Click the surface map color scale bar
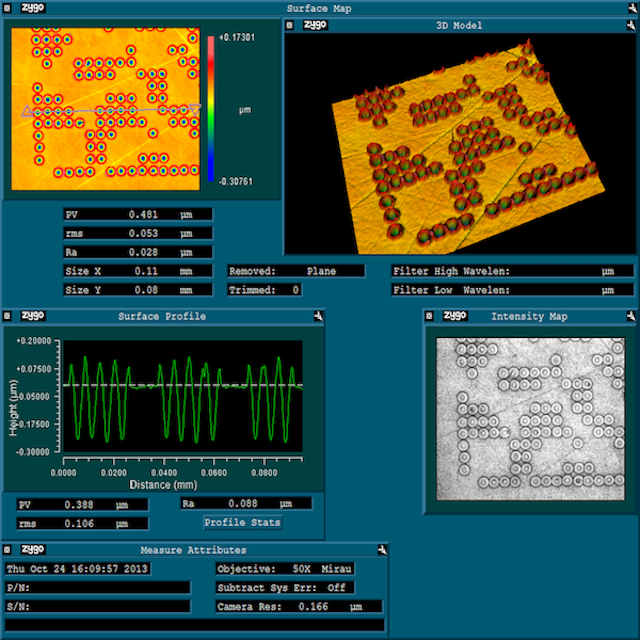 click(211, 109)
